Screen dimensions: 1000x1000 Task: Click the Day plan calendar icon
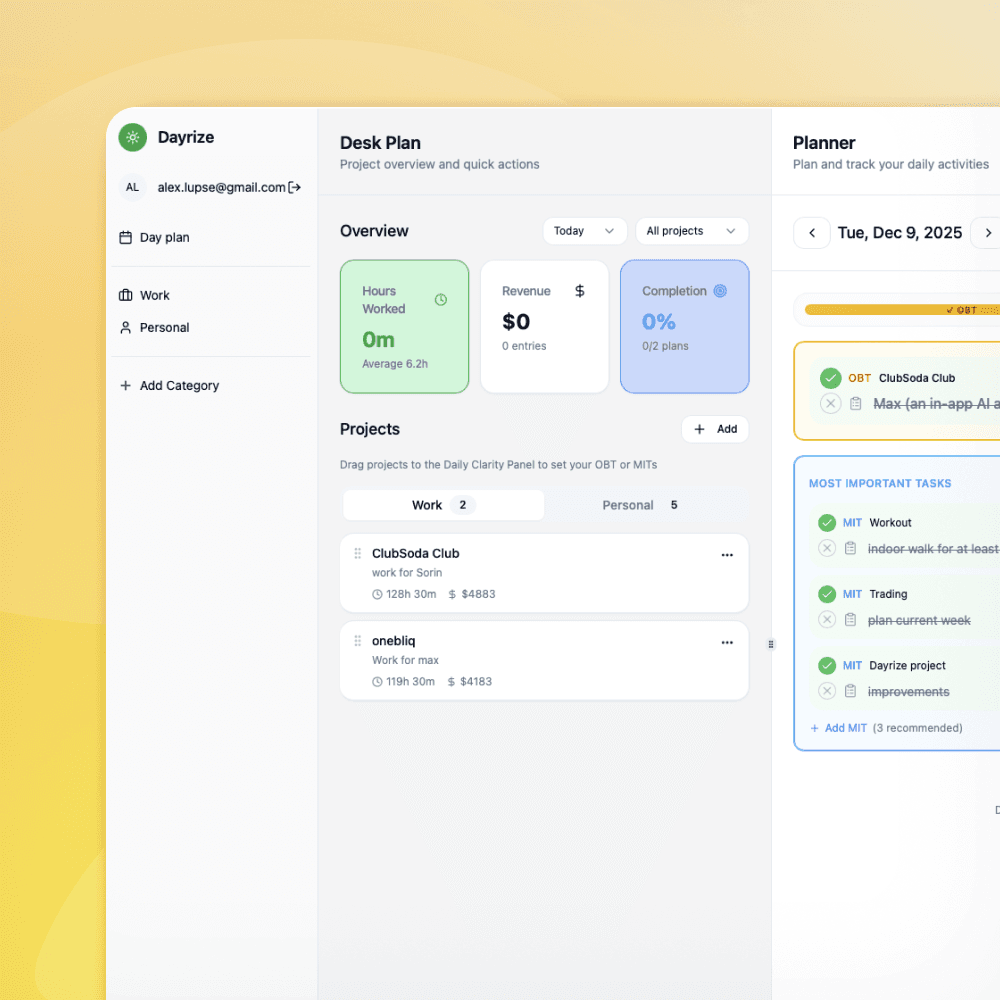(x=126, y=237)
